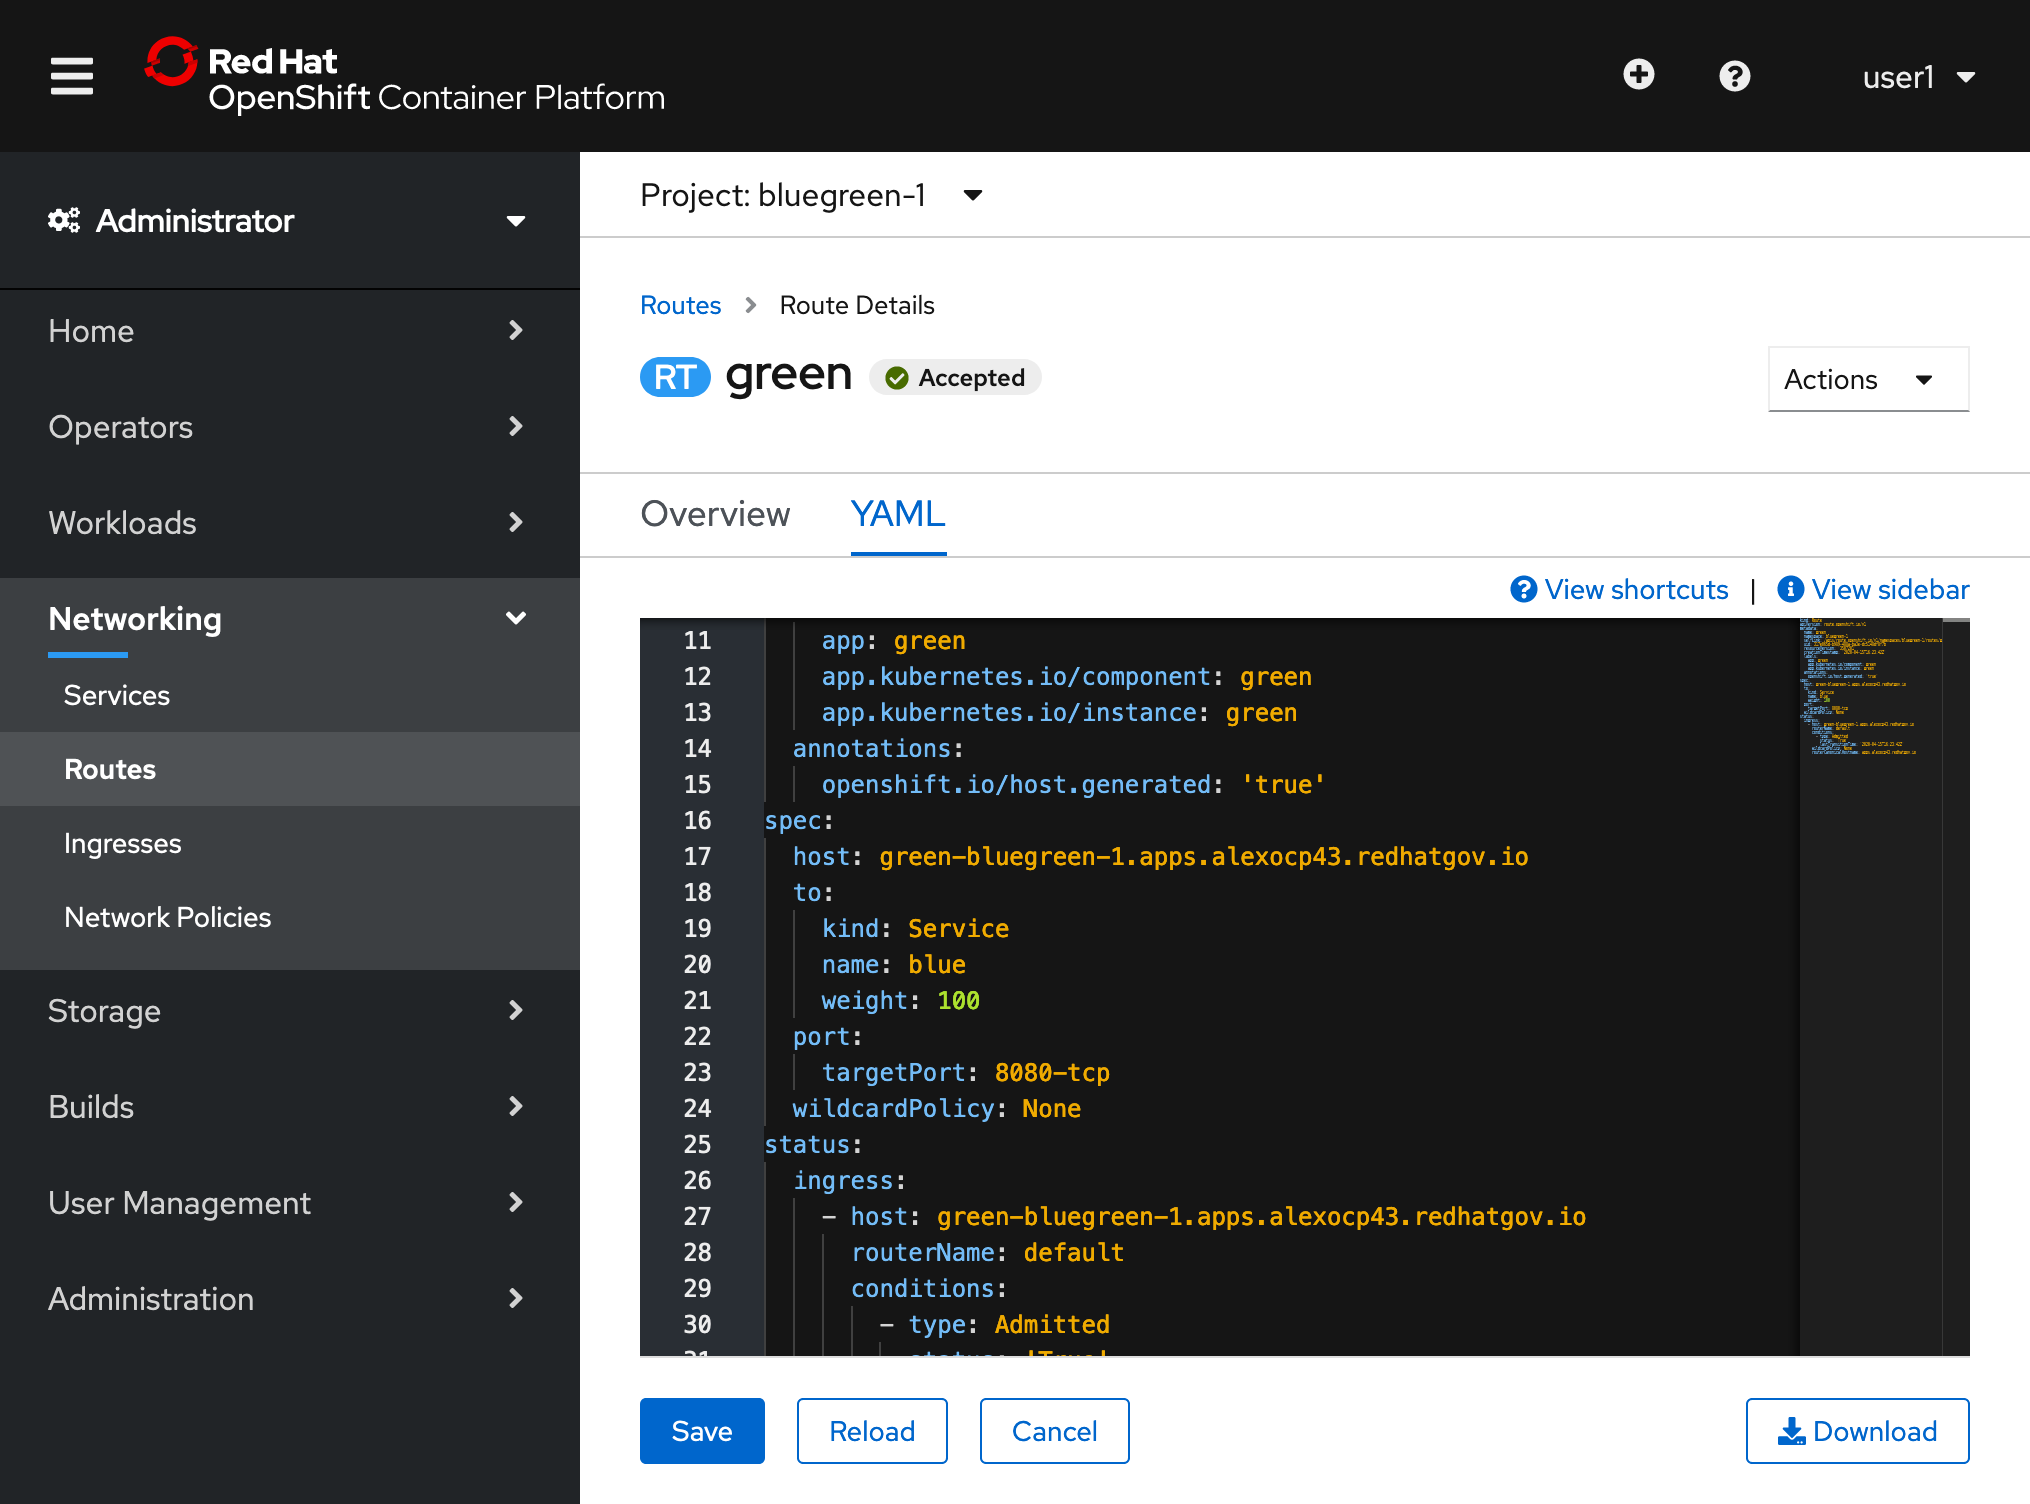2030x1504 pixels.
Task: Switch to the YAML tab
Action: pyautogui.click(x=898, y=514)
